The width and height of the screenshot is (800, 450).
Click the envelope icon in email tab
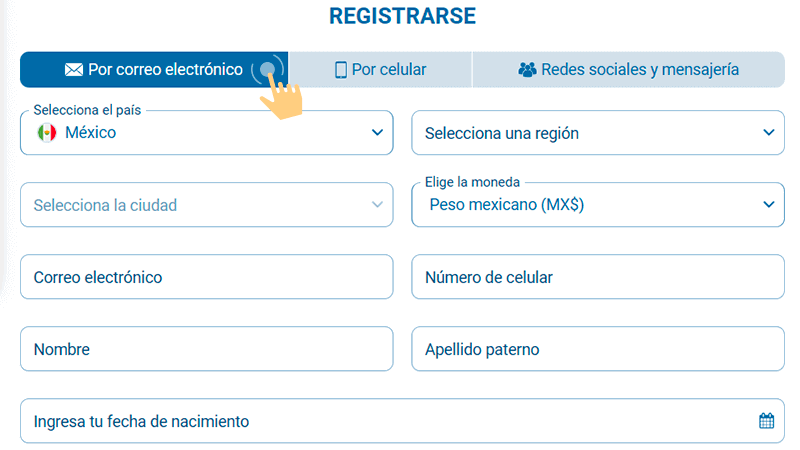(74, 70)
